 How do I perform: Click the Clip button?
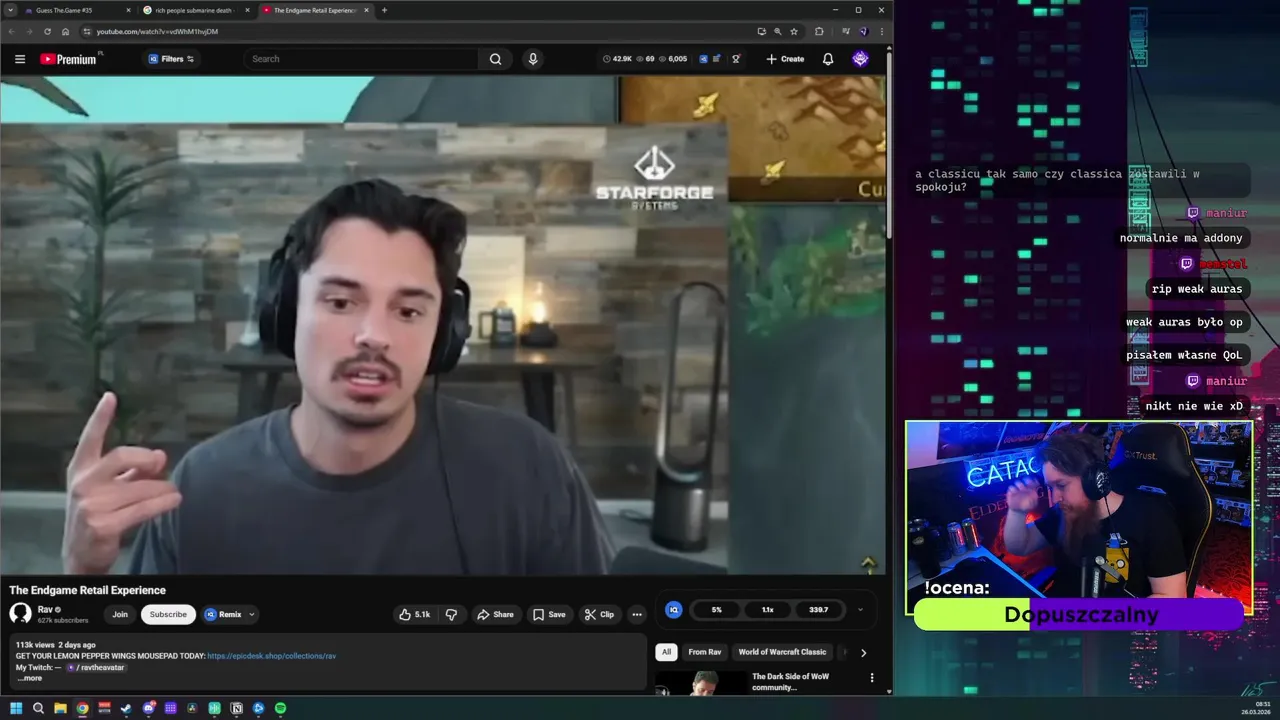[x=600, y=614]
